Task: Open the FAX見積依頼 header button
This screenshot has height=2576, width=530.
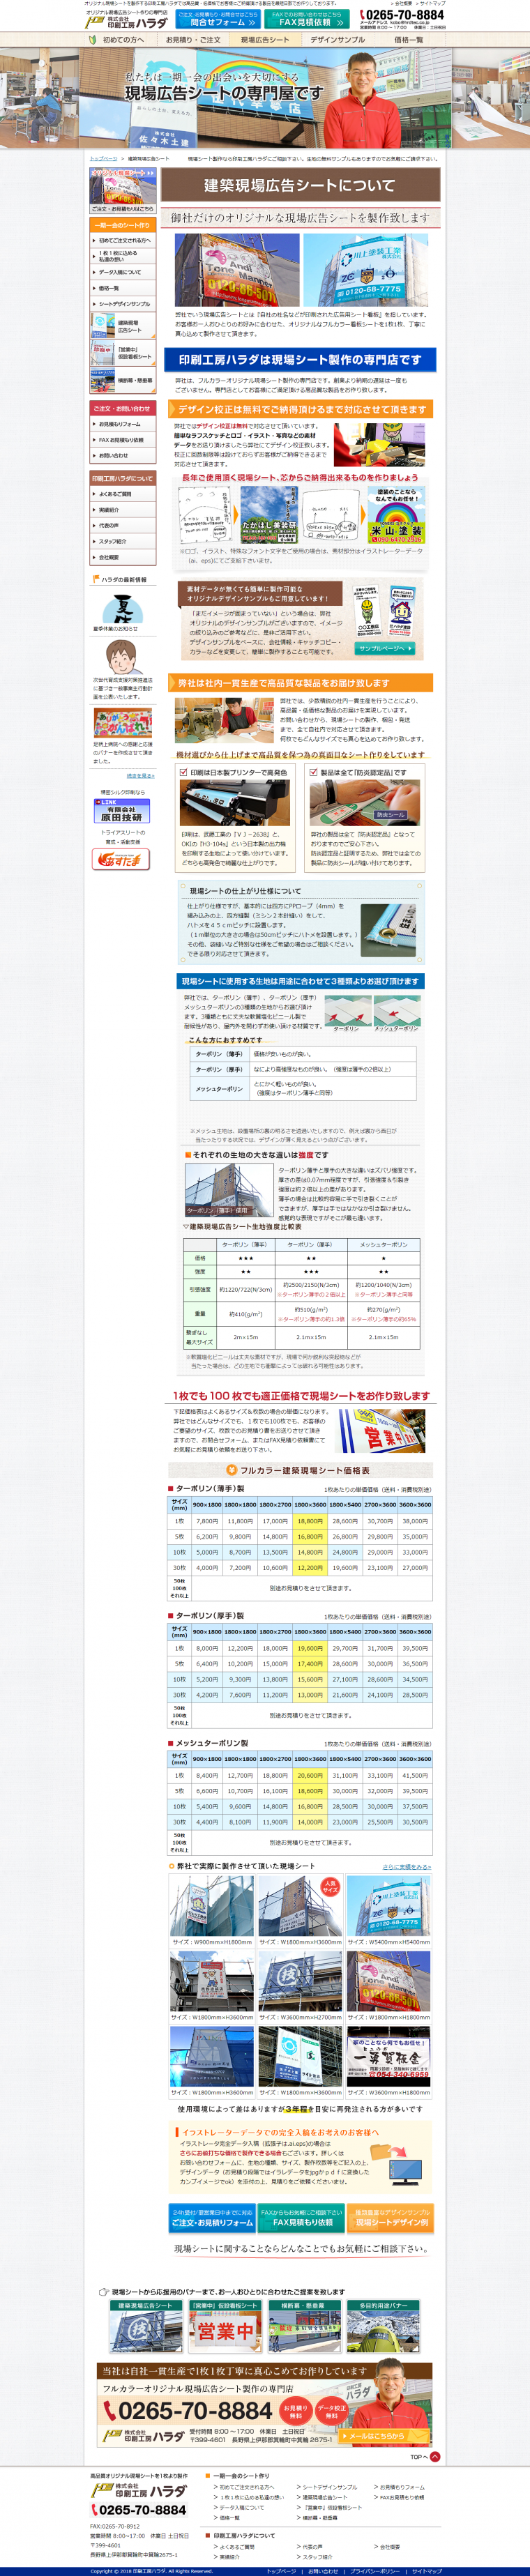Action: (x=308, y=19)
